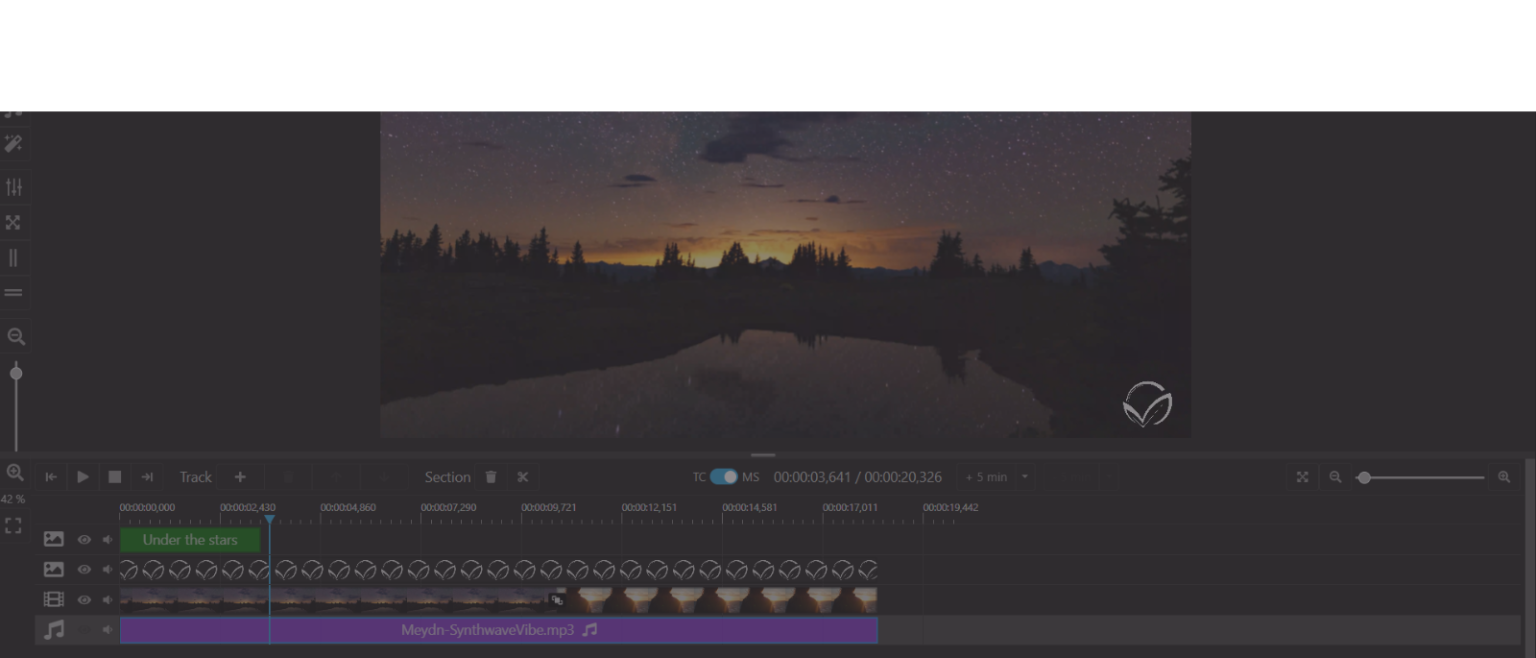Screen dimensions: 1536x658
Task: Open the dropdown arrow next to + 5 min
Action: 1025,477
